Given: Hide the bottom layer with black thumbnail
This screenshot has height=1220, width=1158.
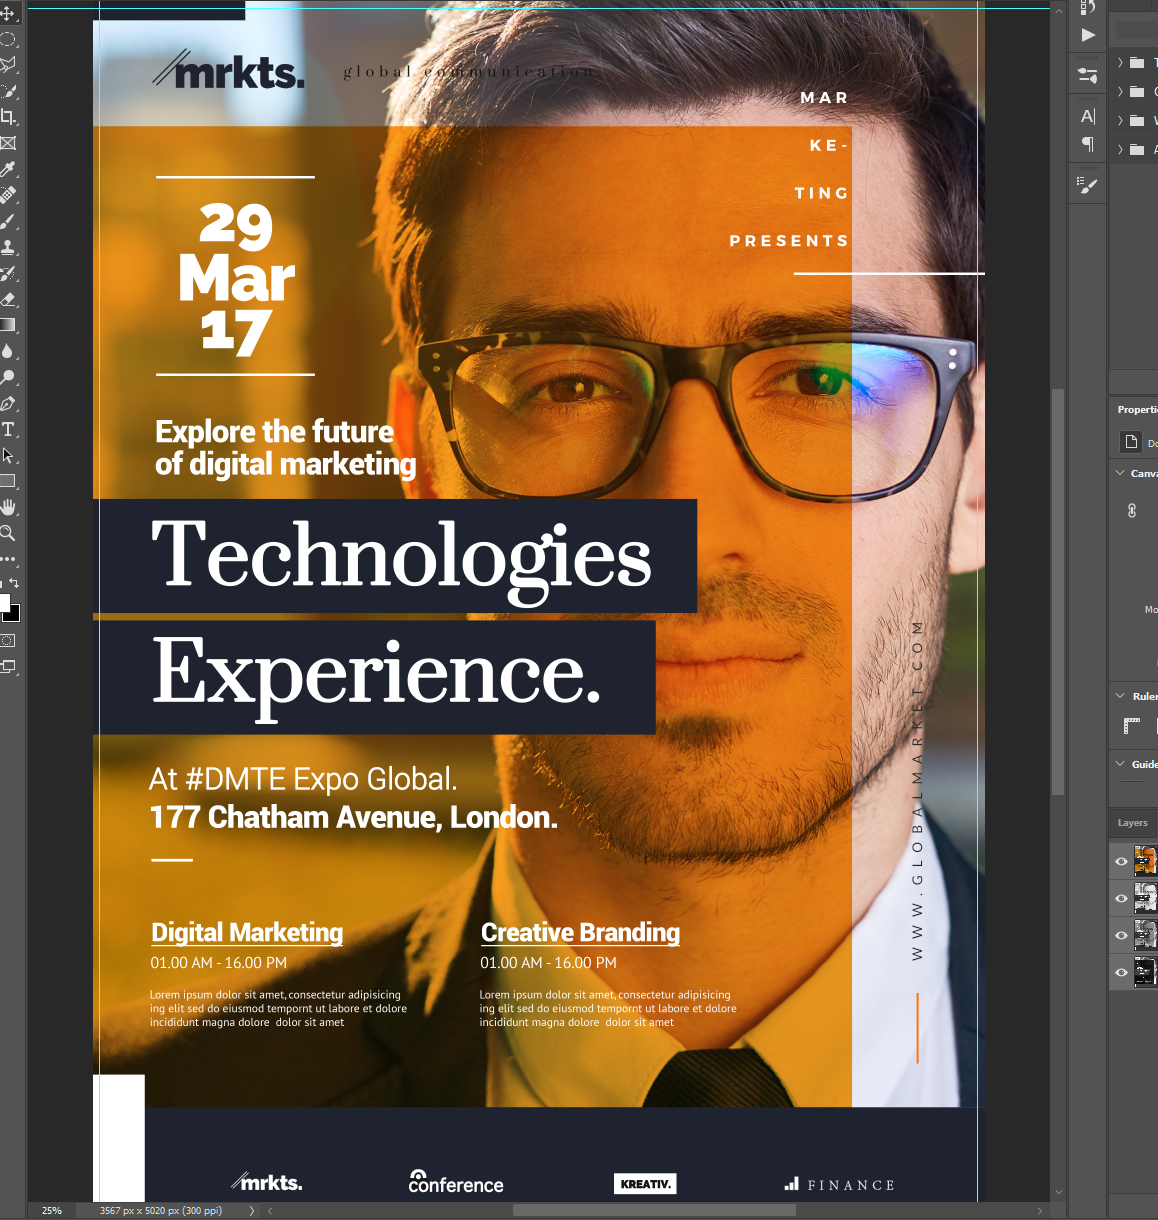Looking at the screenshot, I should click(1121, 972).
